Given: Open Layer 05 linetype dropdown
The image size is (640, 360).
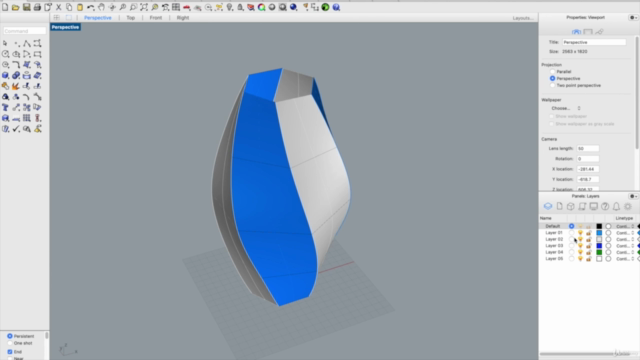Looking at the screenshot, I should pos(625,259).
